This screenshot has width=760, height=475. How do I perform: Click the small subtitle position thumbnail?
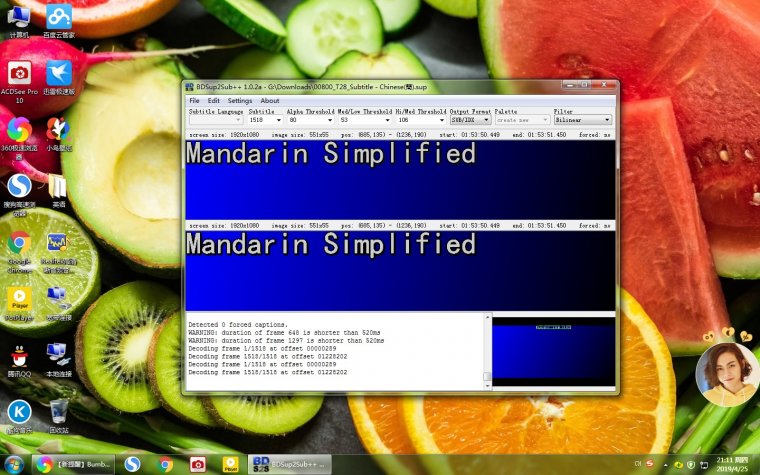(554, 351)
